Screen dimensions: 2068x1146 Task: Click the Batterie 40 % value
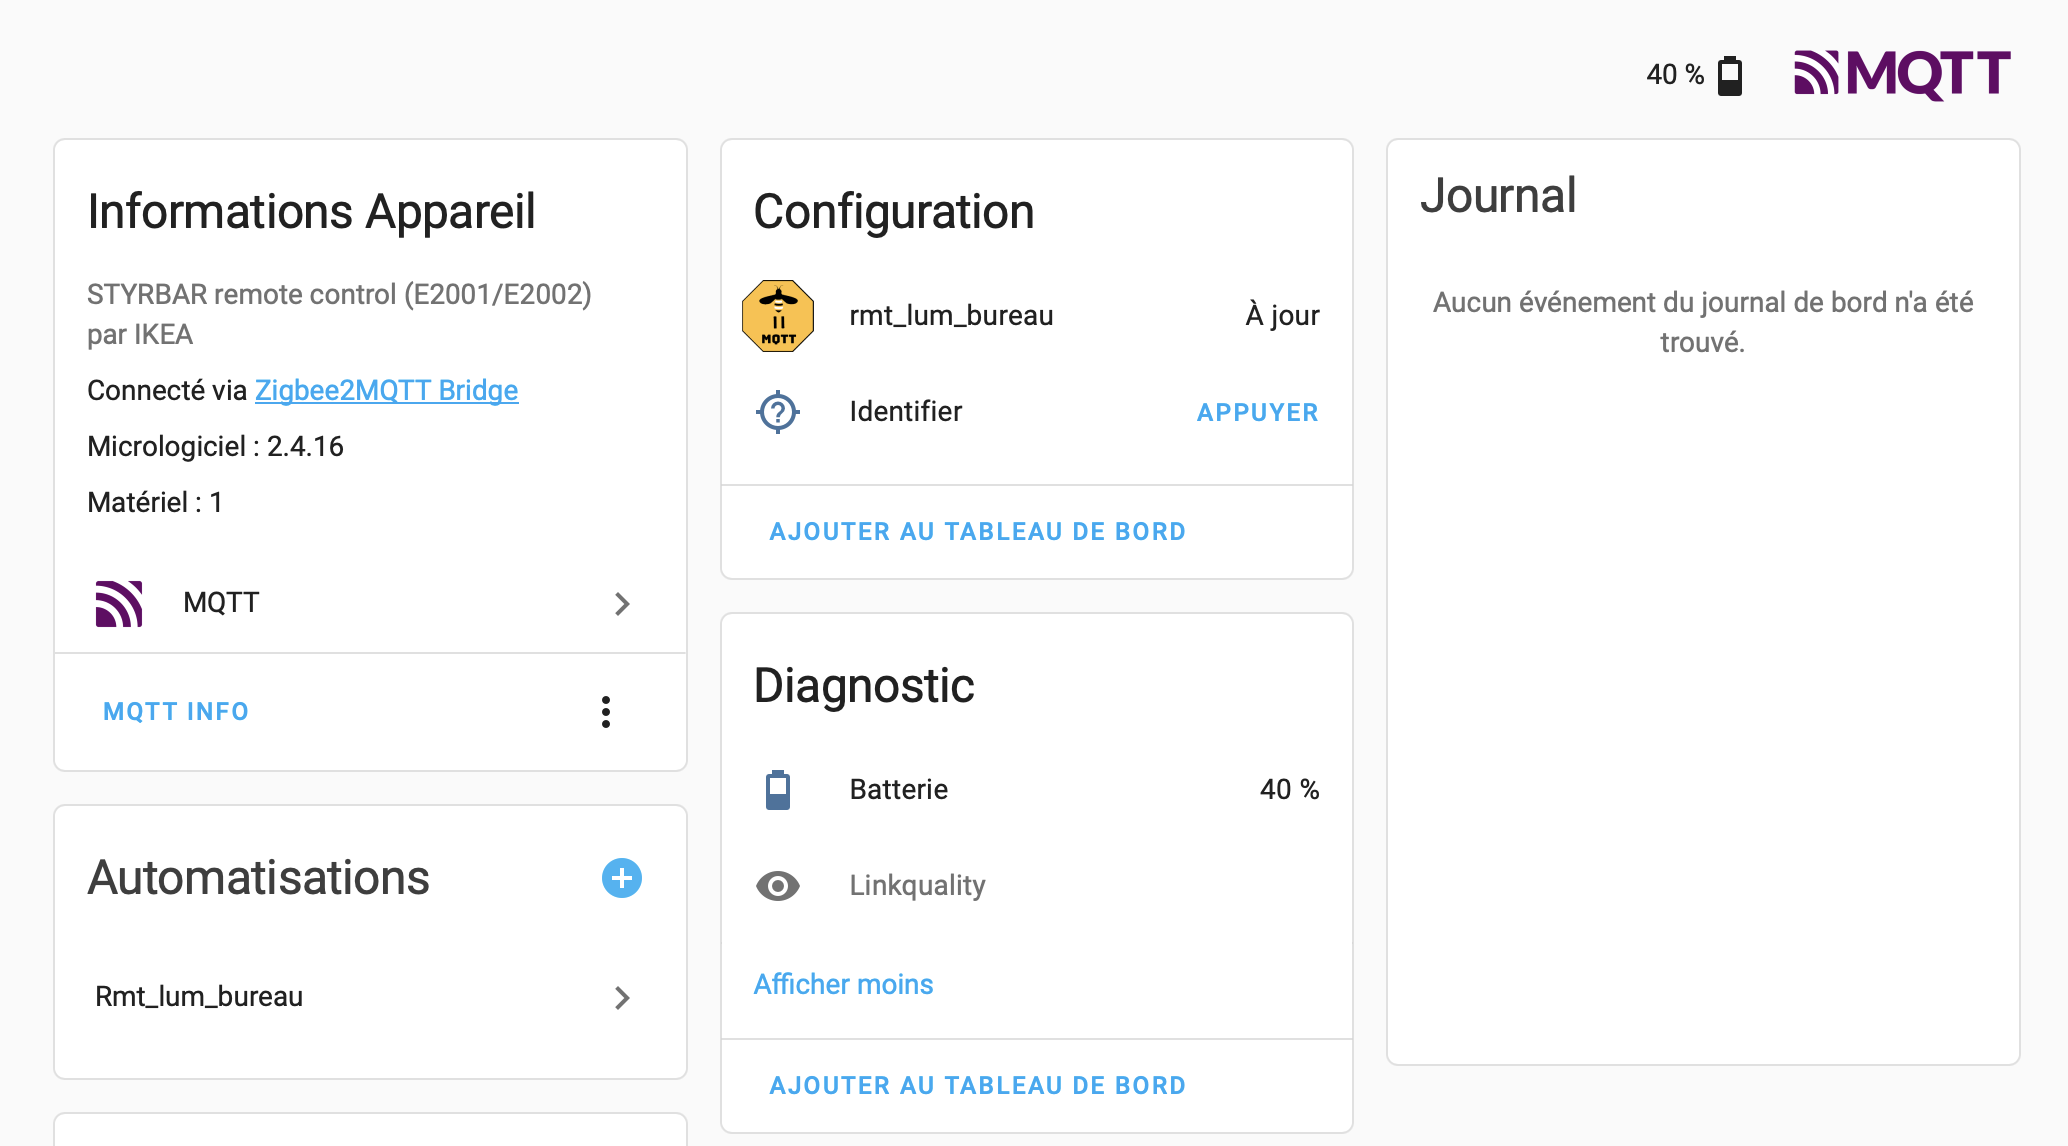1289,790
